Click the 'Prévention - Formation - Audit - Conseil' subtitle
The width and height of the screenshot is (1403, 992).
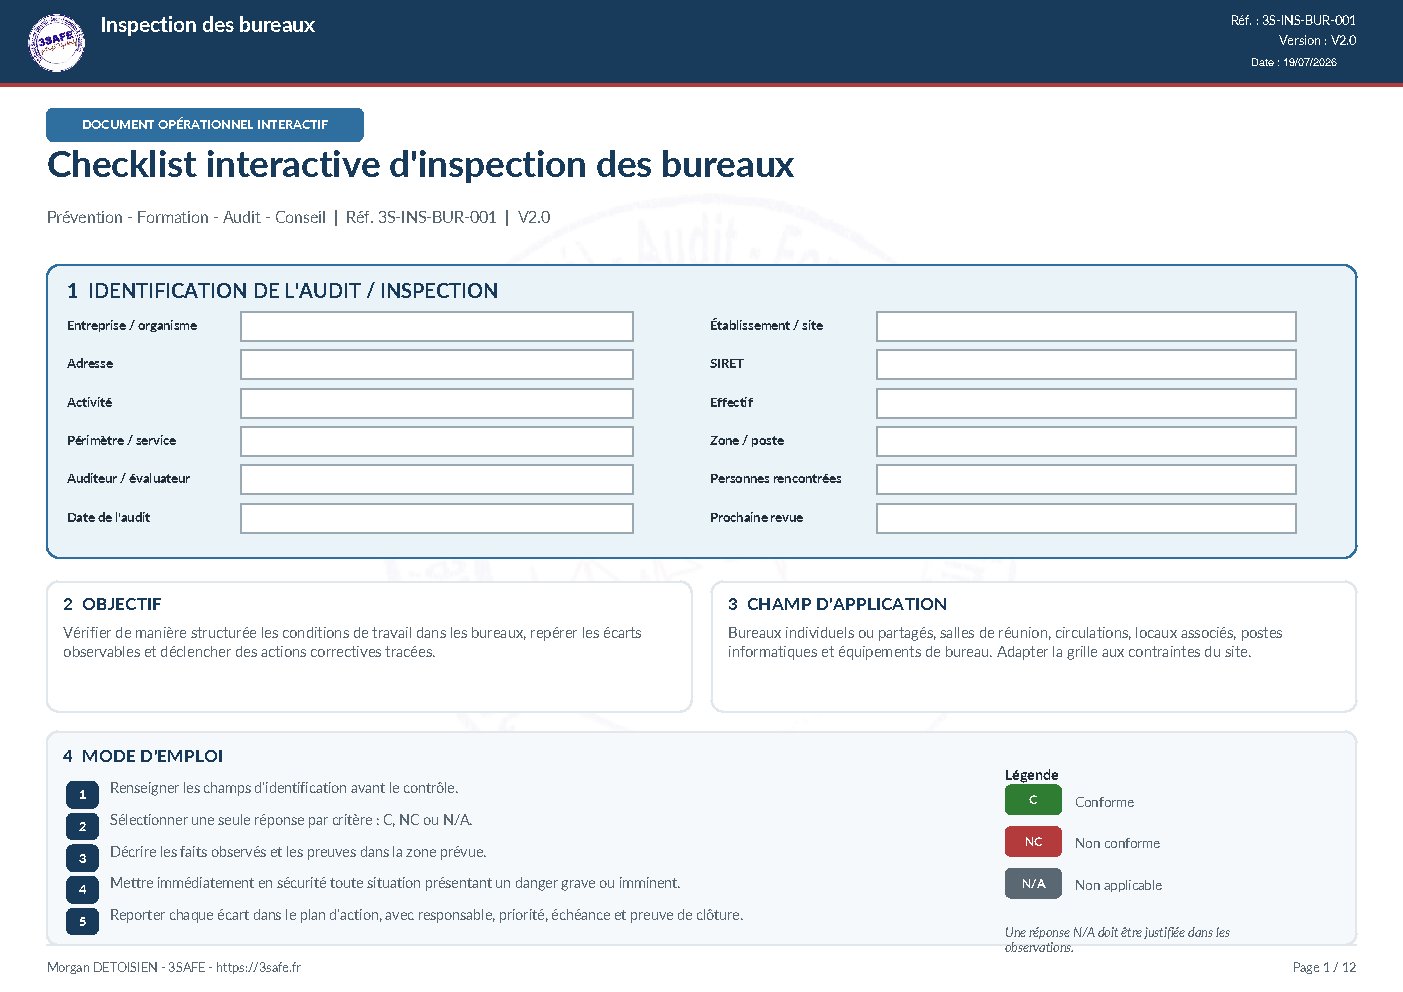186,217
